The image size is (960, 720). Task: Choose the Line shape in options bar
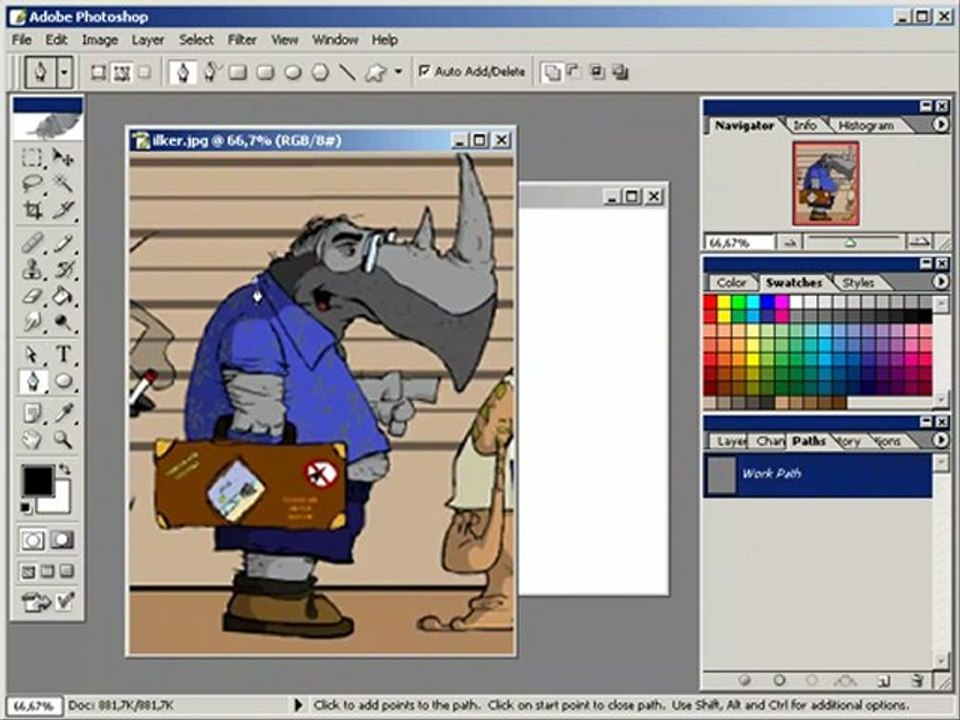click(x=347, y=73)
